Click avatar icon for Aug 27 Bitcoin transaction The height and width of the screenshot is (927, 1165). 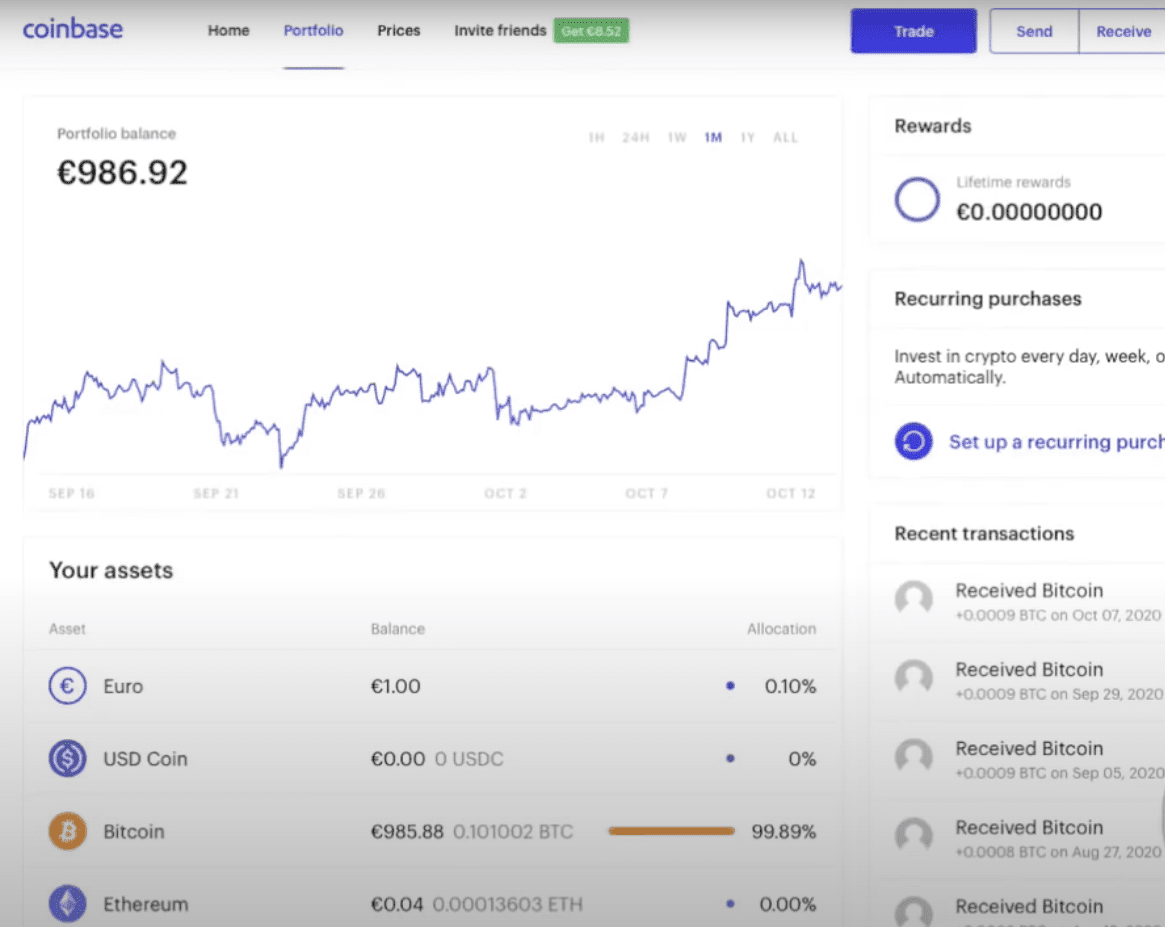(913, 836)
